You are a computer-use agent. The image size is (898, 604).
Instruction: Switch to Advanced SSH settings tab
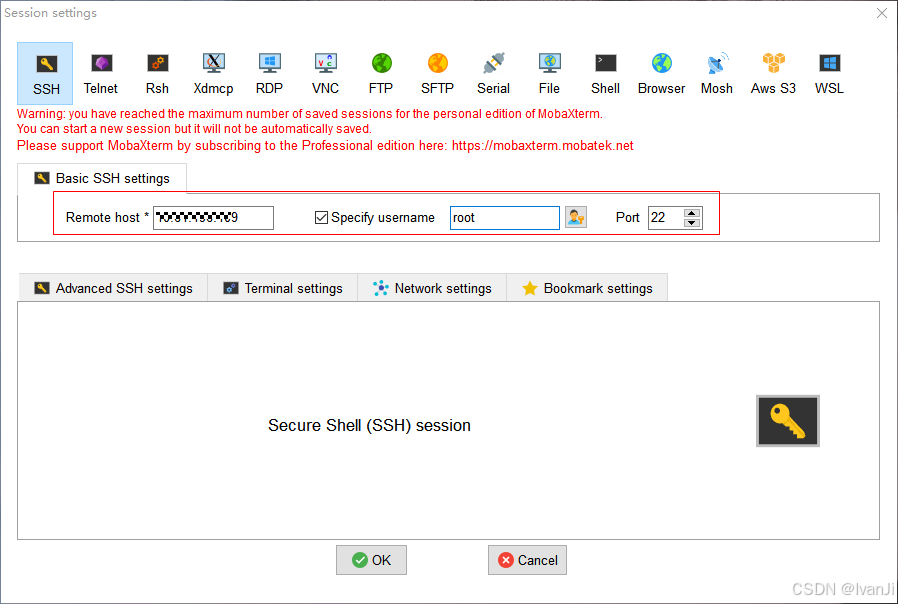click(113, 288)
